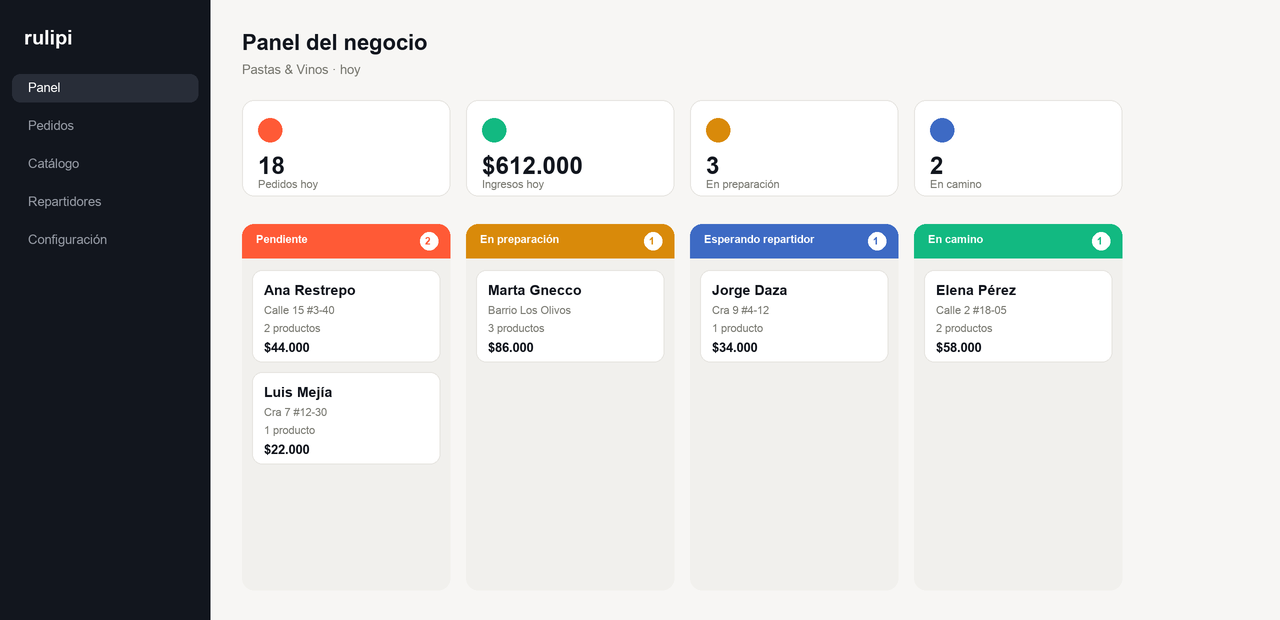Image resolution: width=1280 pixels, height=620 pixels.
Task: Click the $86.000 order total
Action: point(511,347)
